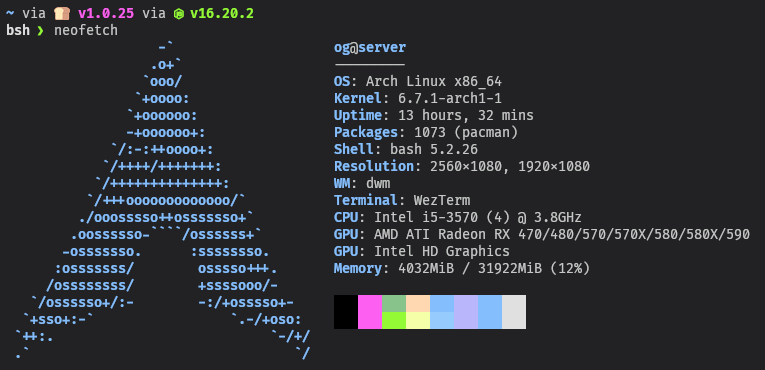Click the dull green upper color swatch
The image size is (765, 370).
coord(394,303)
